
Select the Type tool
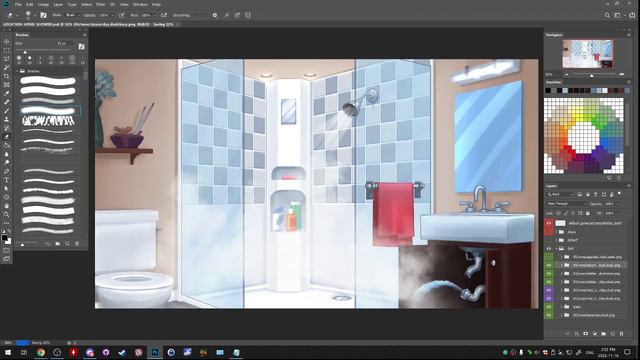click(7, 180)
